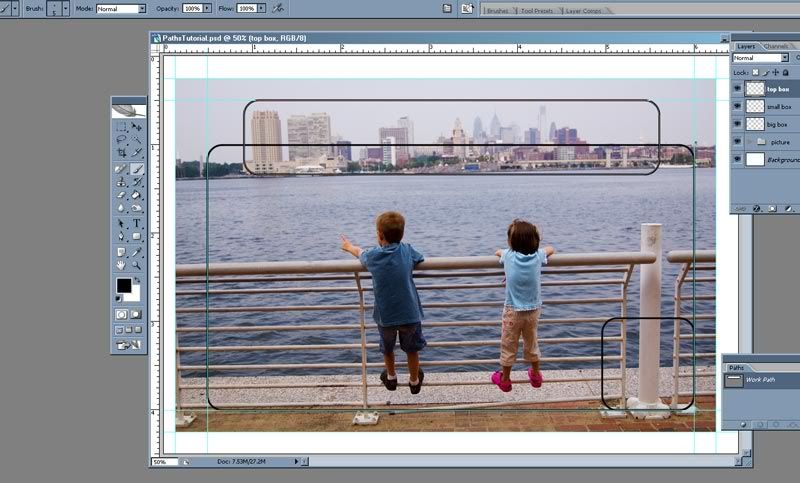Open the Brushes palette tab

click(497, 10)
